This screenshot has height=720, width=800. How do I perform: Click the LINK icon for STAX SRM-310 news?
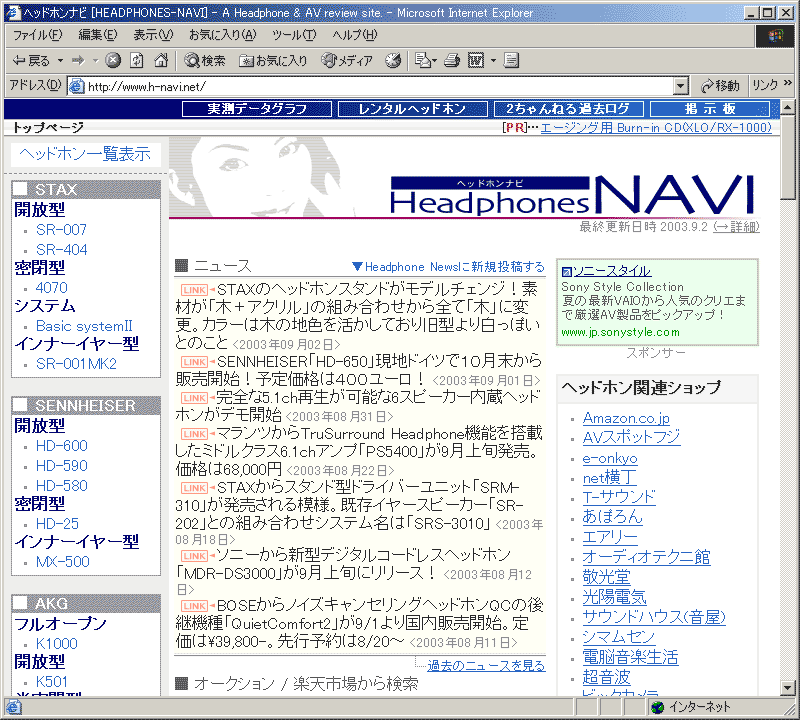(195, 488)
